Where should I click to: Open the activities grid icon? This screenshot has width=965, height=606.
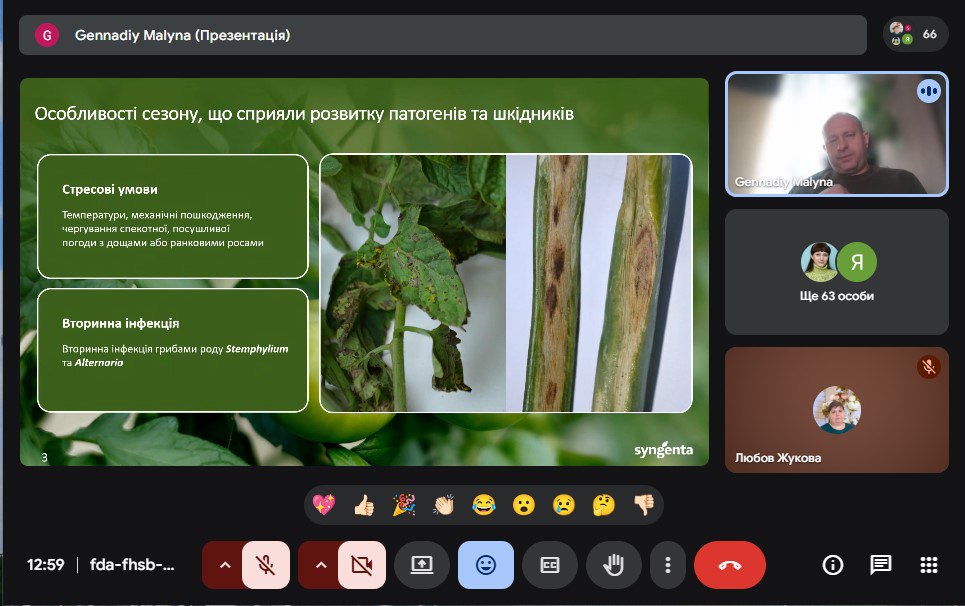click(x=928, y=565)
